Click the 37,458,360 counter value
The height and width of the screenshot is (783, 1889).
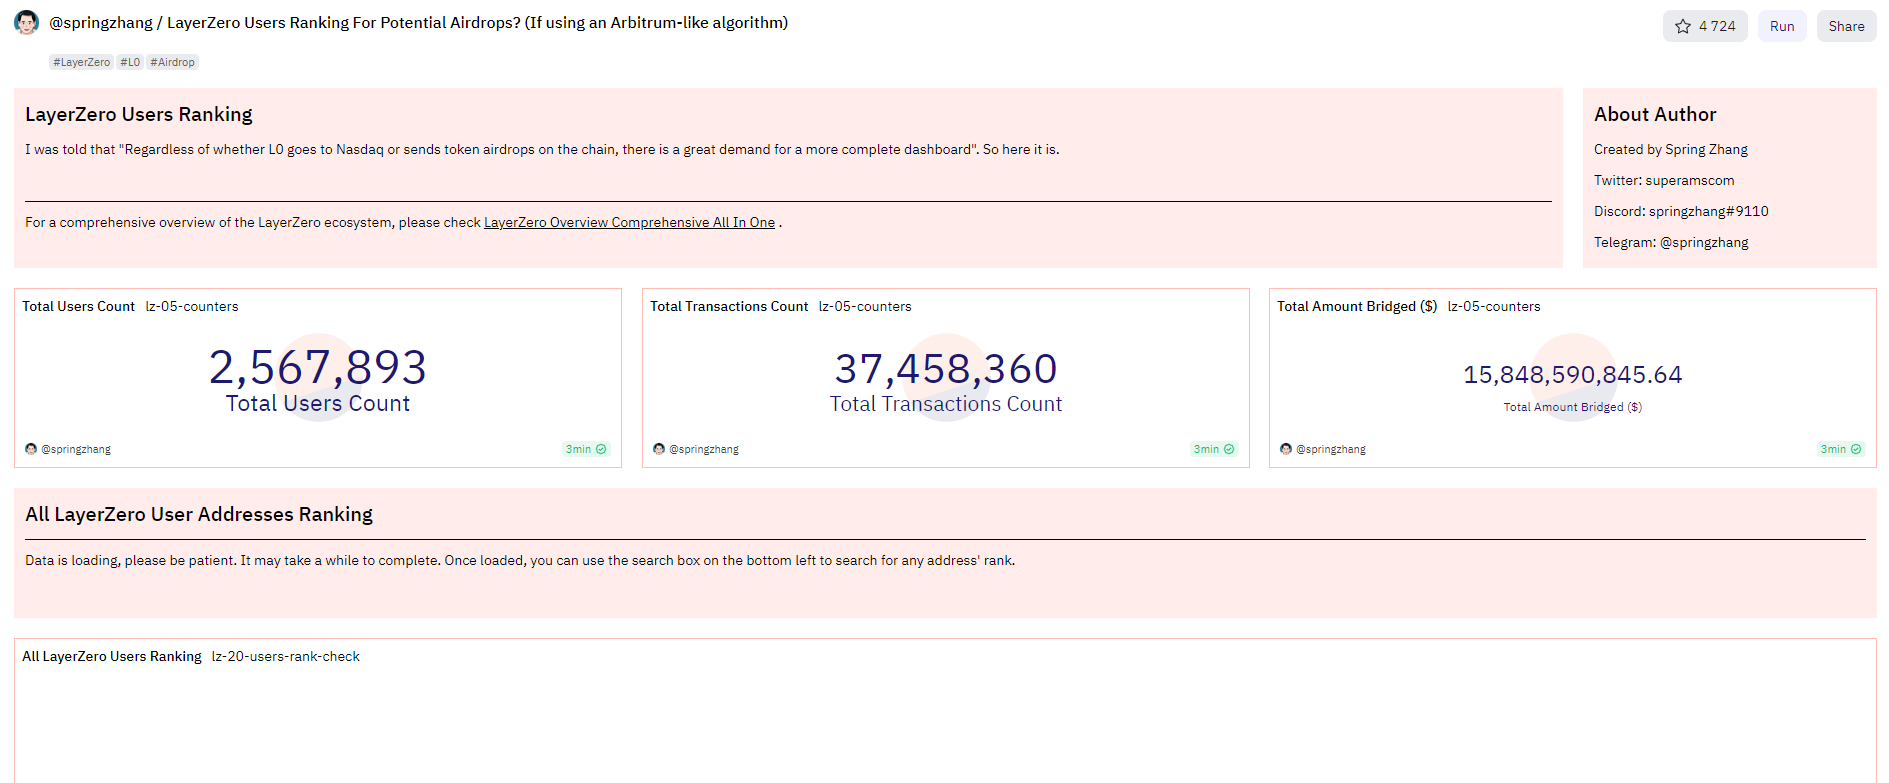point(946,369)
